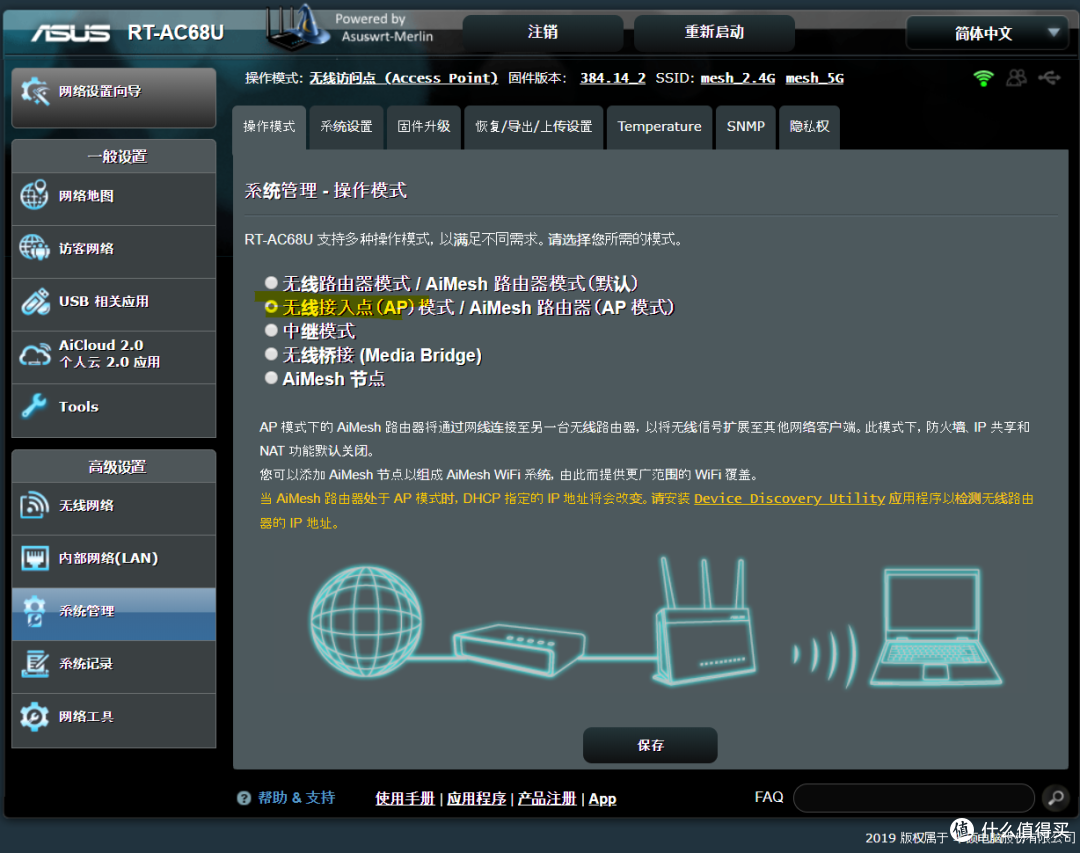This screenshot has height=853, width=1080.
Task: Click the 系统管理 gear icon
Action: (x=34, y=611)
